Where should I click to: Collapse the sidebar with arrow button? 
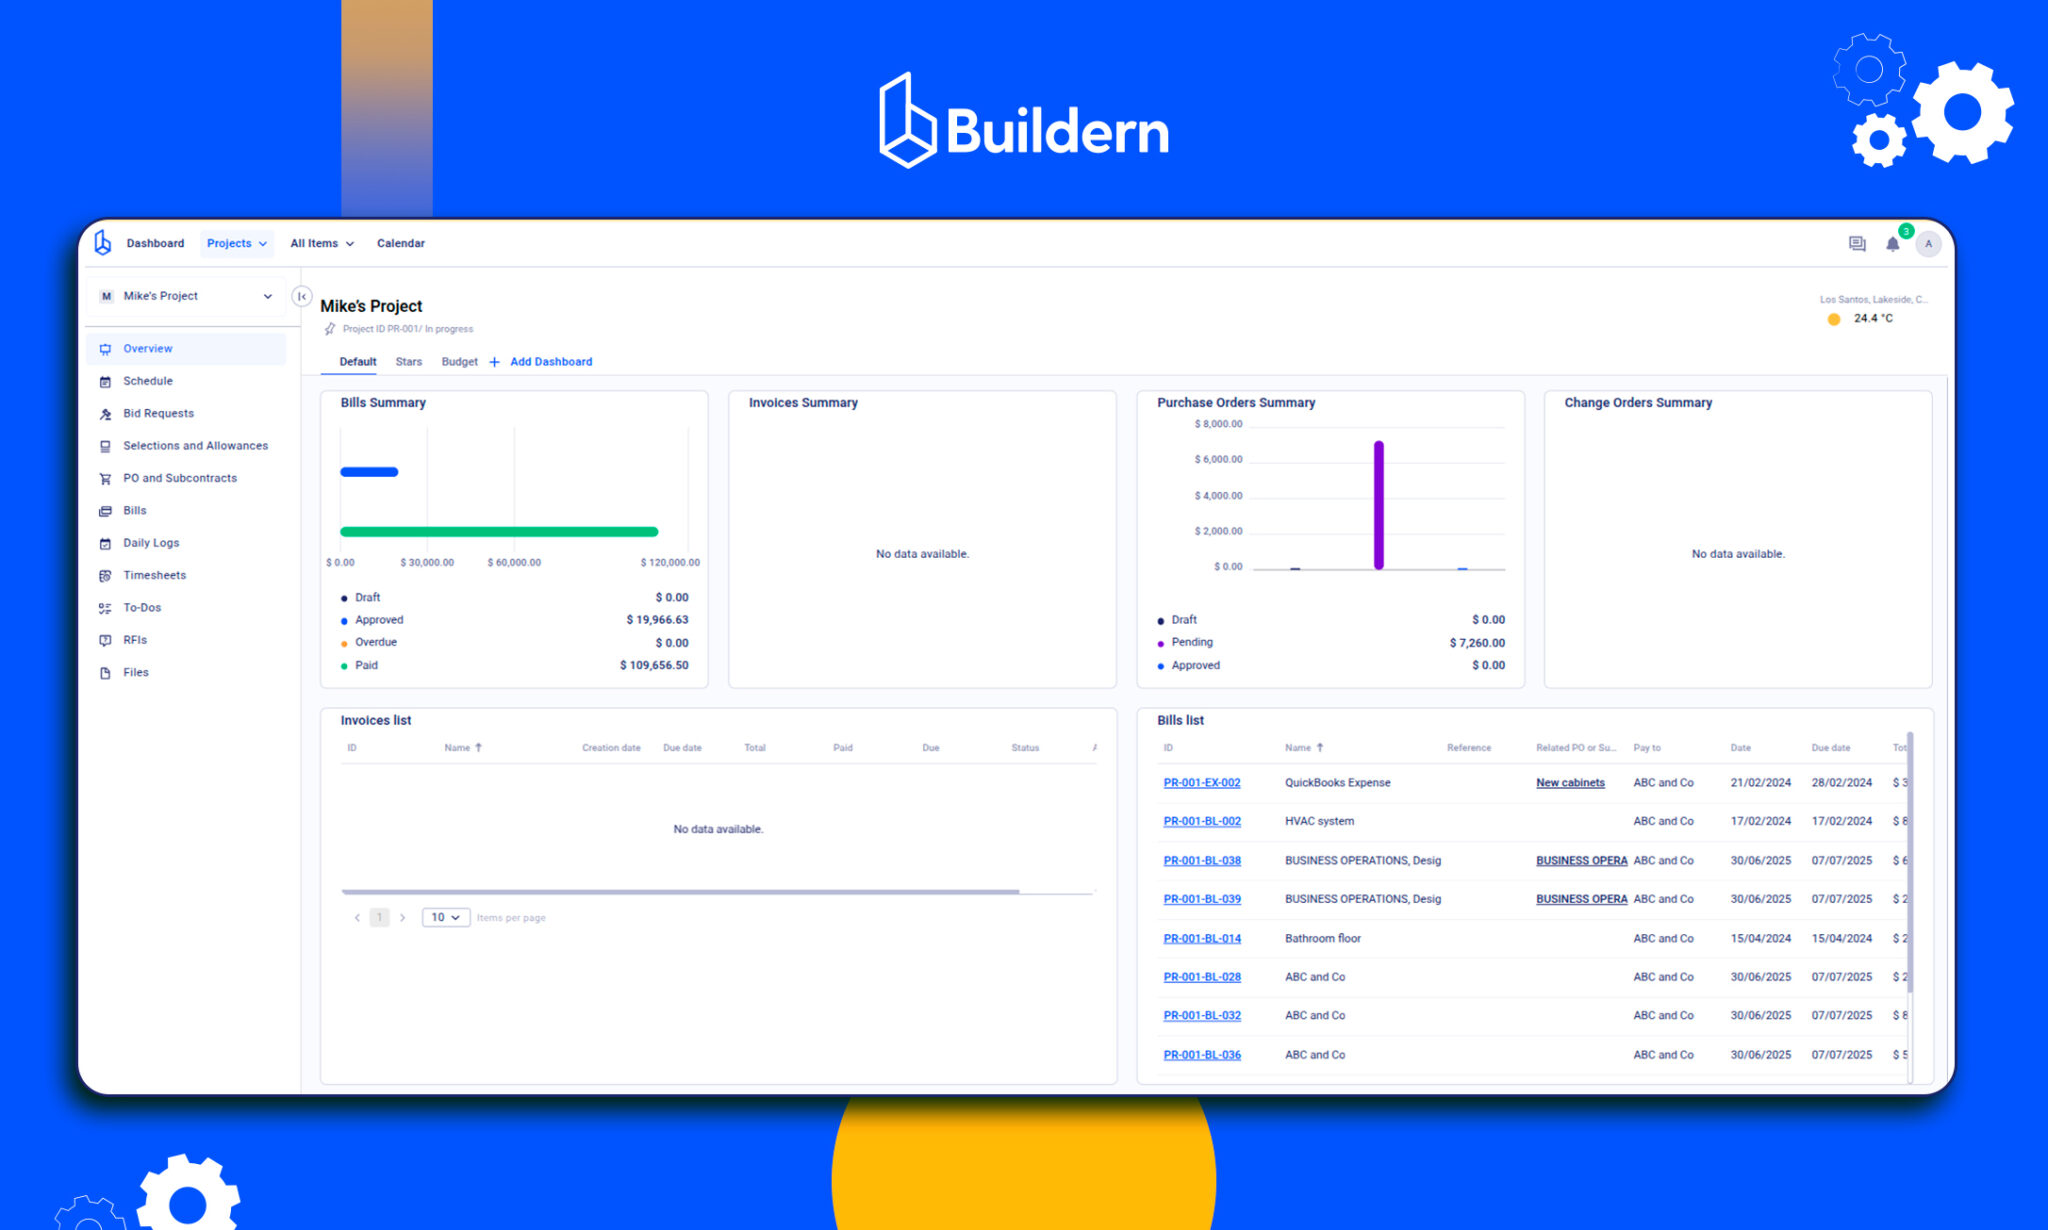[x=301, y=296]
